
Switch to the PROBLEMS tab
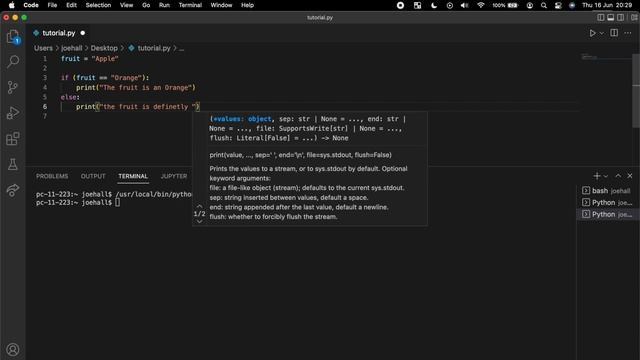pos(52,176)
